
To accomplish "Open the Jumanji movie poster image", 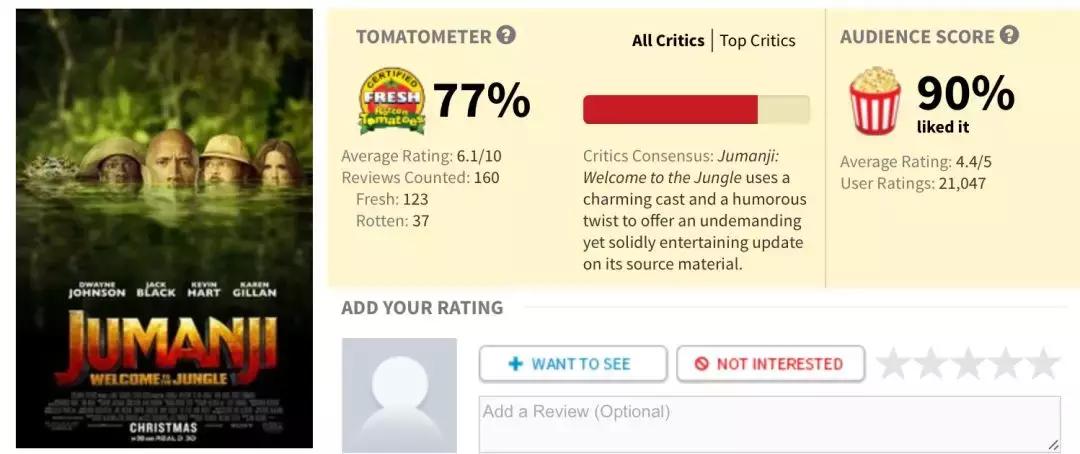I will point(164,228).
